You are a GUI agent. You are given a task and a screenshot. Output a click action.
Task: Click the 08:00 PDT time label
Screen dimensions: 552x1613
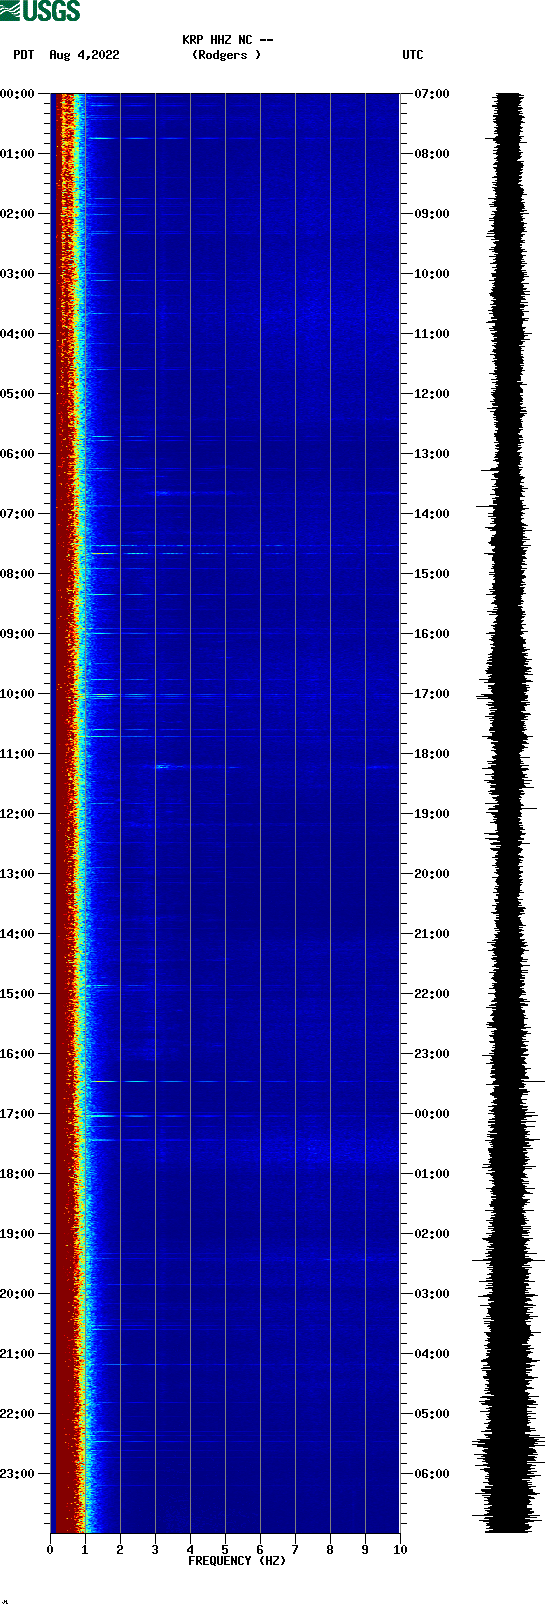click(18, 574)
